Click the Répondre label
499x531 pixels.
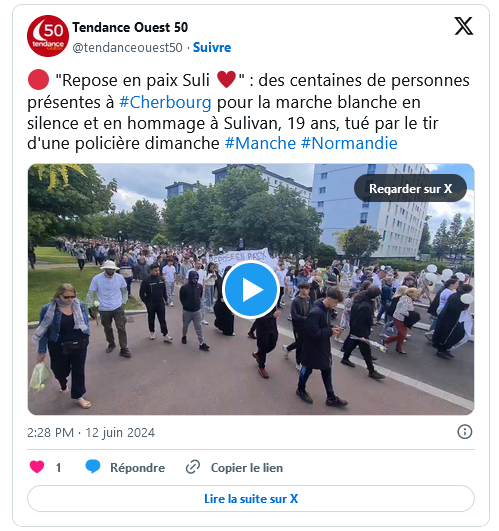coord(137,468)
